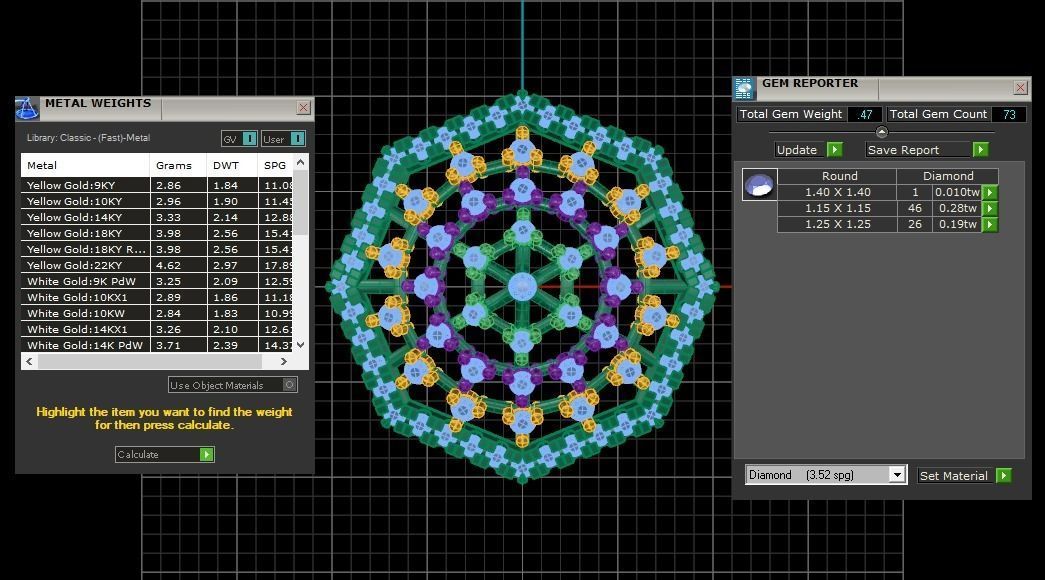Select the Yellow Gold:9KY row

pyautogui.click(x=157, y=185)
